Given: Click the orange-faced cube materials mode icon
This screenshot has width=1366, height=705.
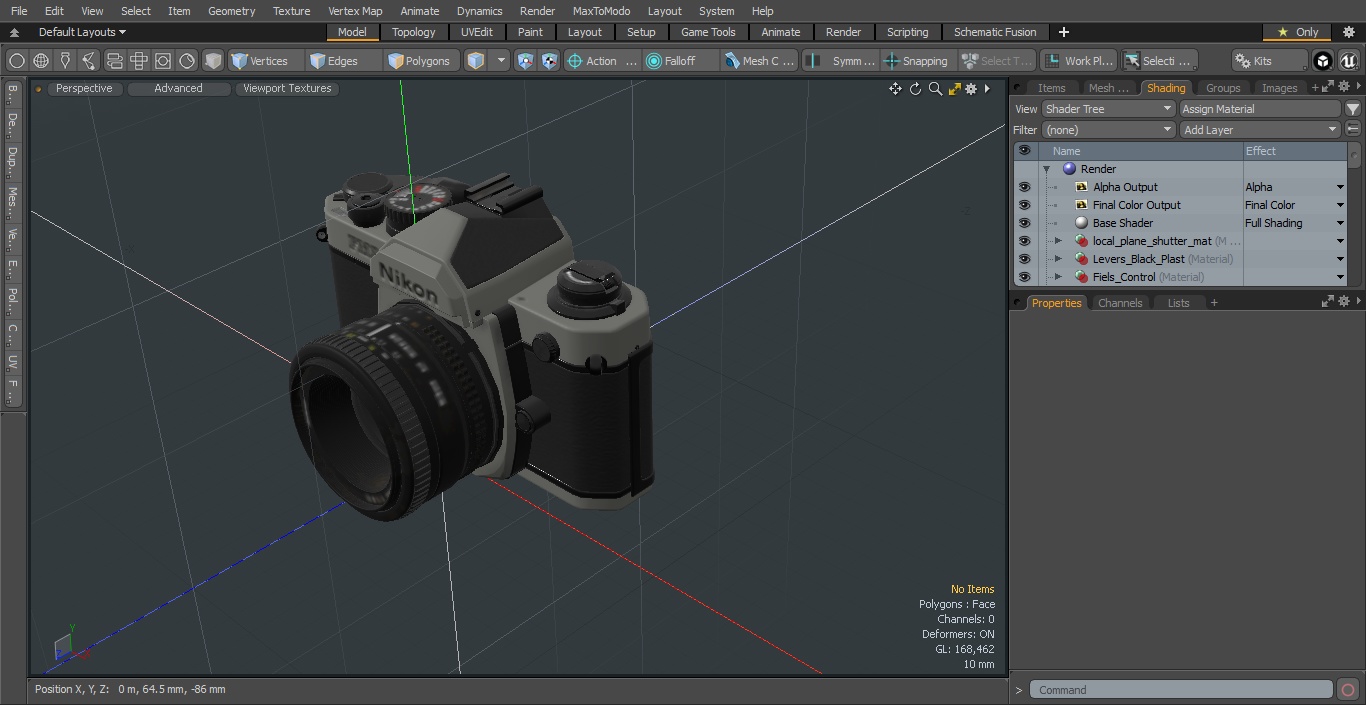Looking at the screenshot, I should [x=476, y=61].
